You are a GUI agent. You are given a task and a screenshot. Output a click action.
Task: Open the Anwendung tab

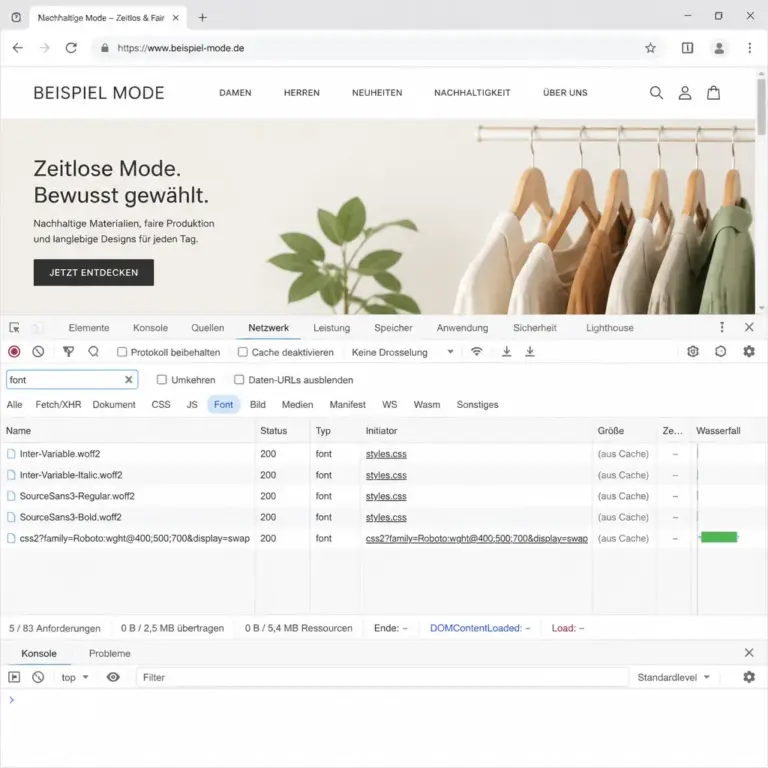(462, 328)
